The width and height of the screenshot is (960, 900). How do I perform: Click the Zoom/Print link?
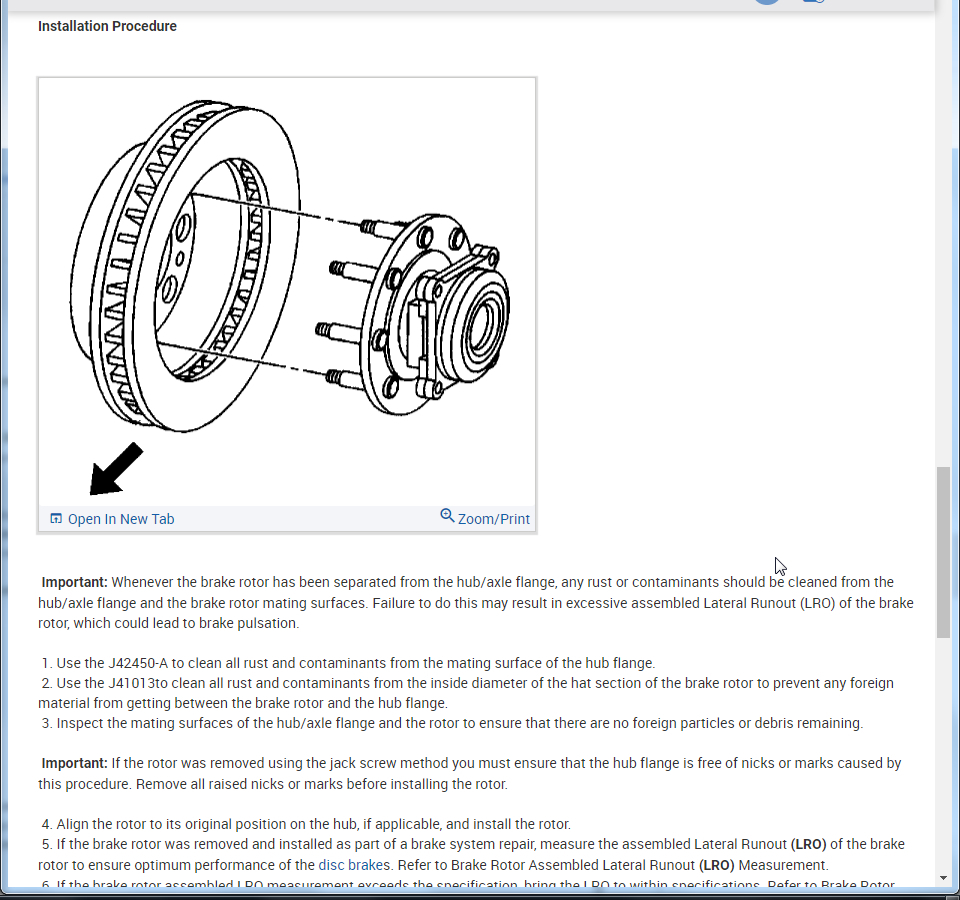point(493,519)
